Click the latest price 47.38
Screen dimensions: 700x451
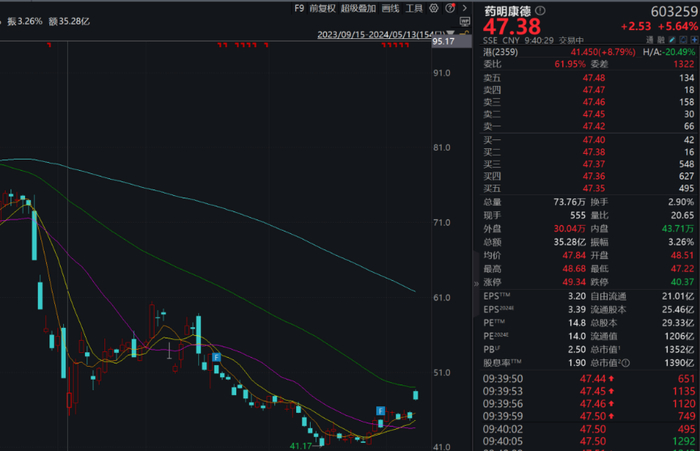tap(512, 26)
